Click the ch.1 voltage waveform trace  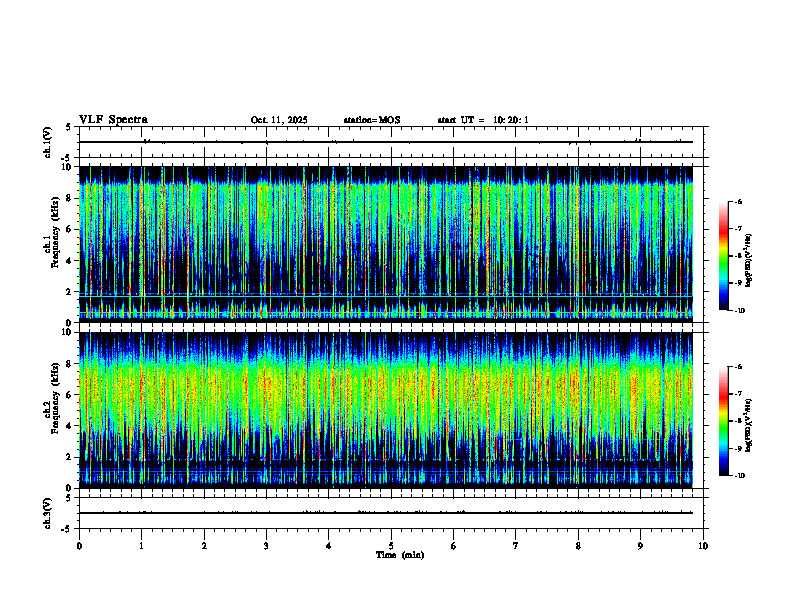coord(385,142)
